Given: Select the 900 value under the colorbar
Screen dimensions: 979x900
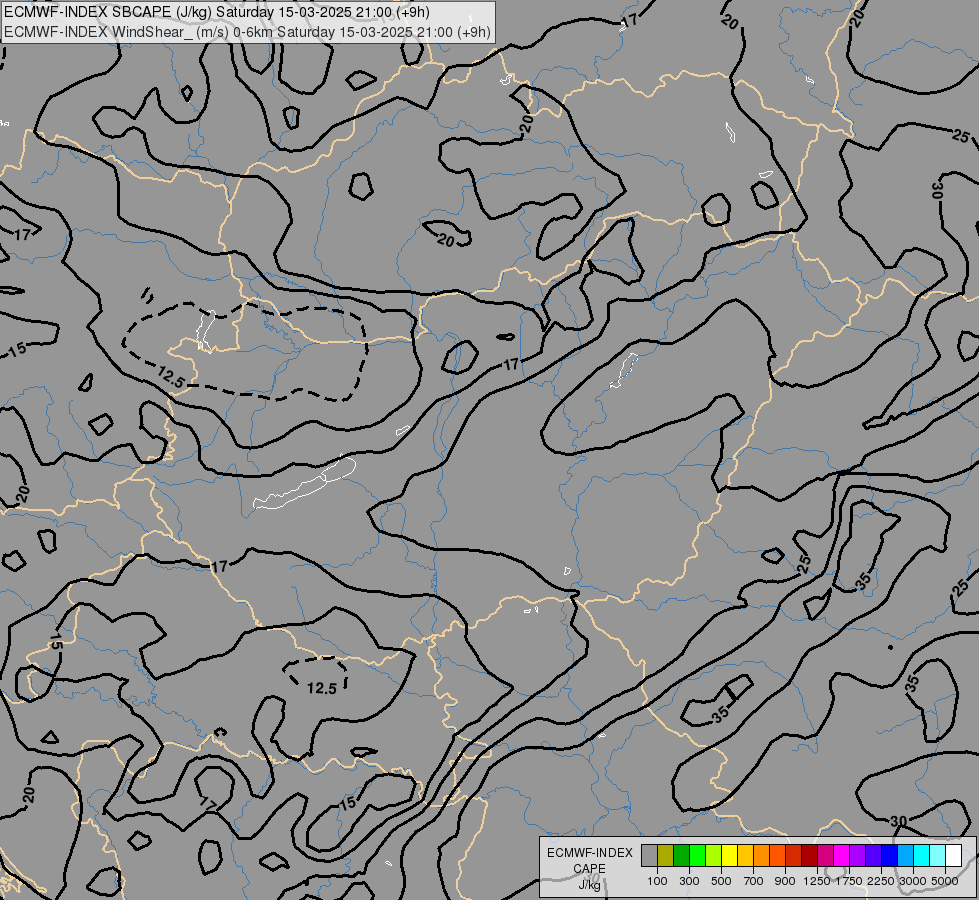Looking at the screenshot, I should click(785, 881).
